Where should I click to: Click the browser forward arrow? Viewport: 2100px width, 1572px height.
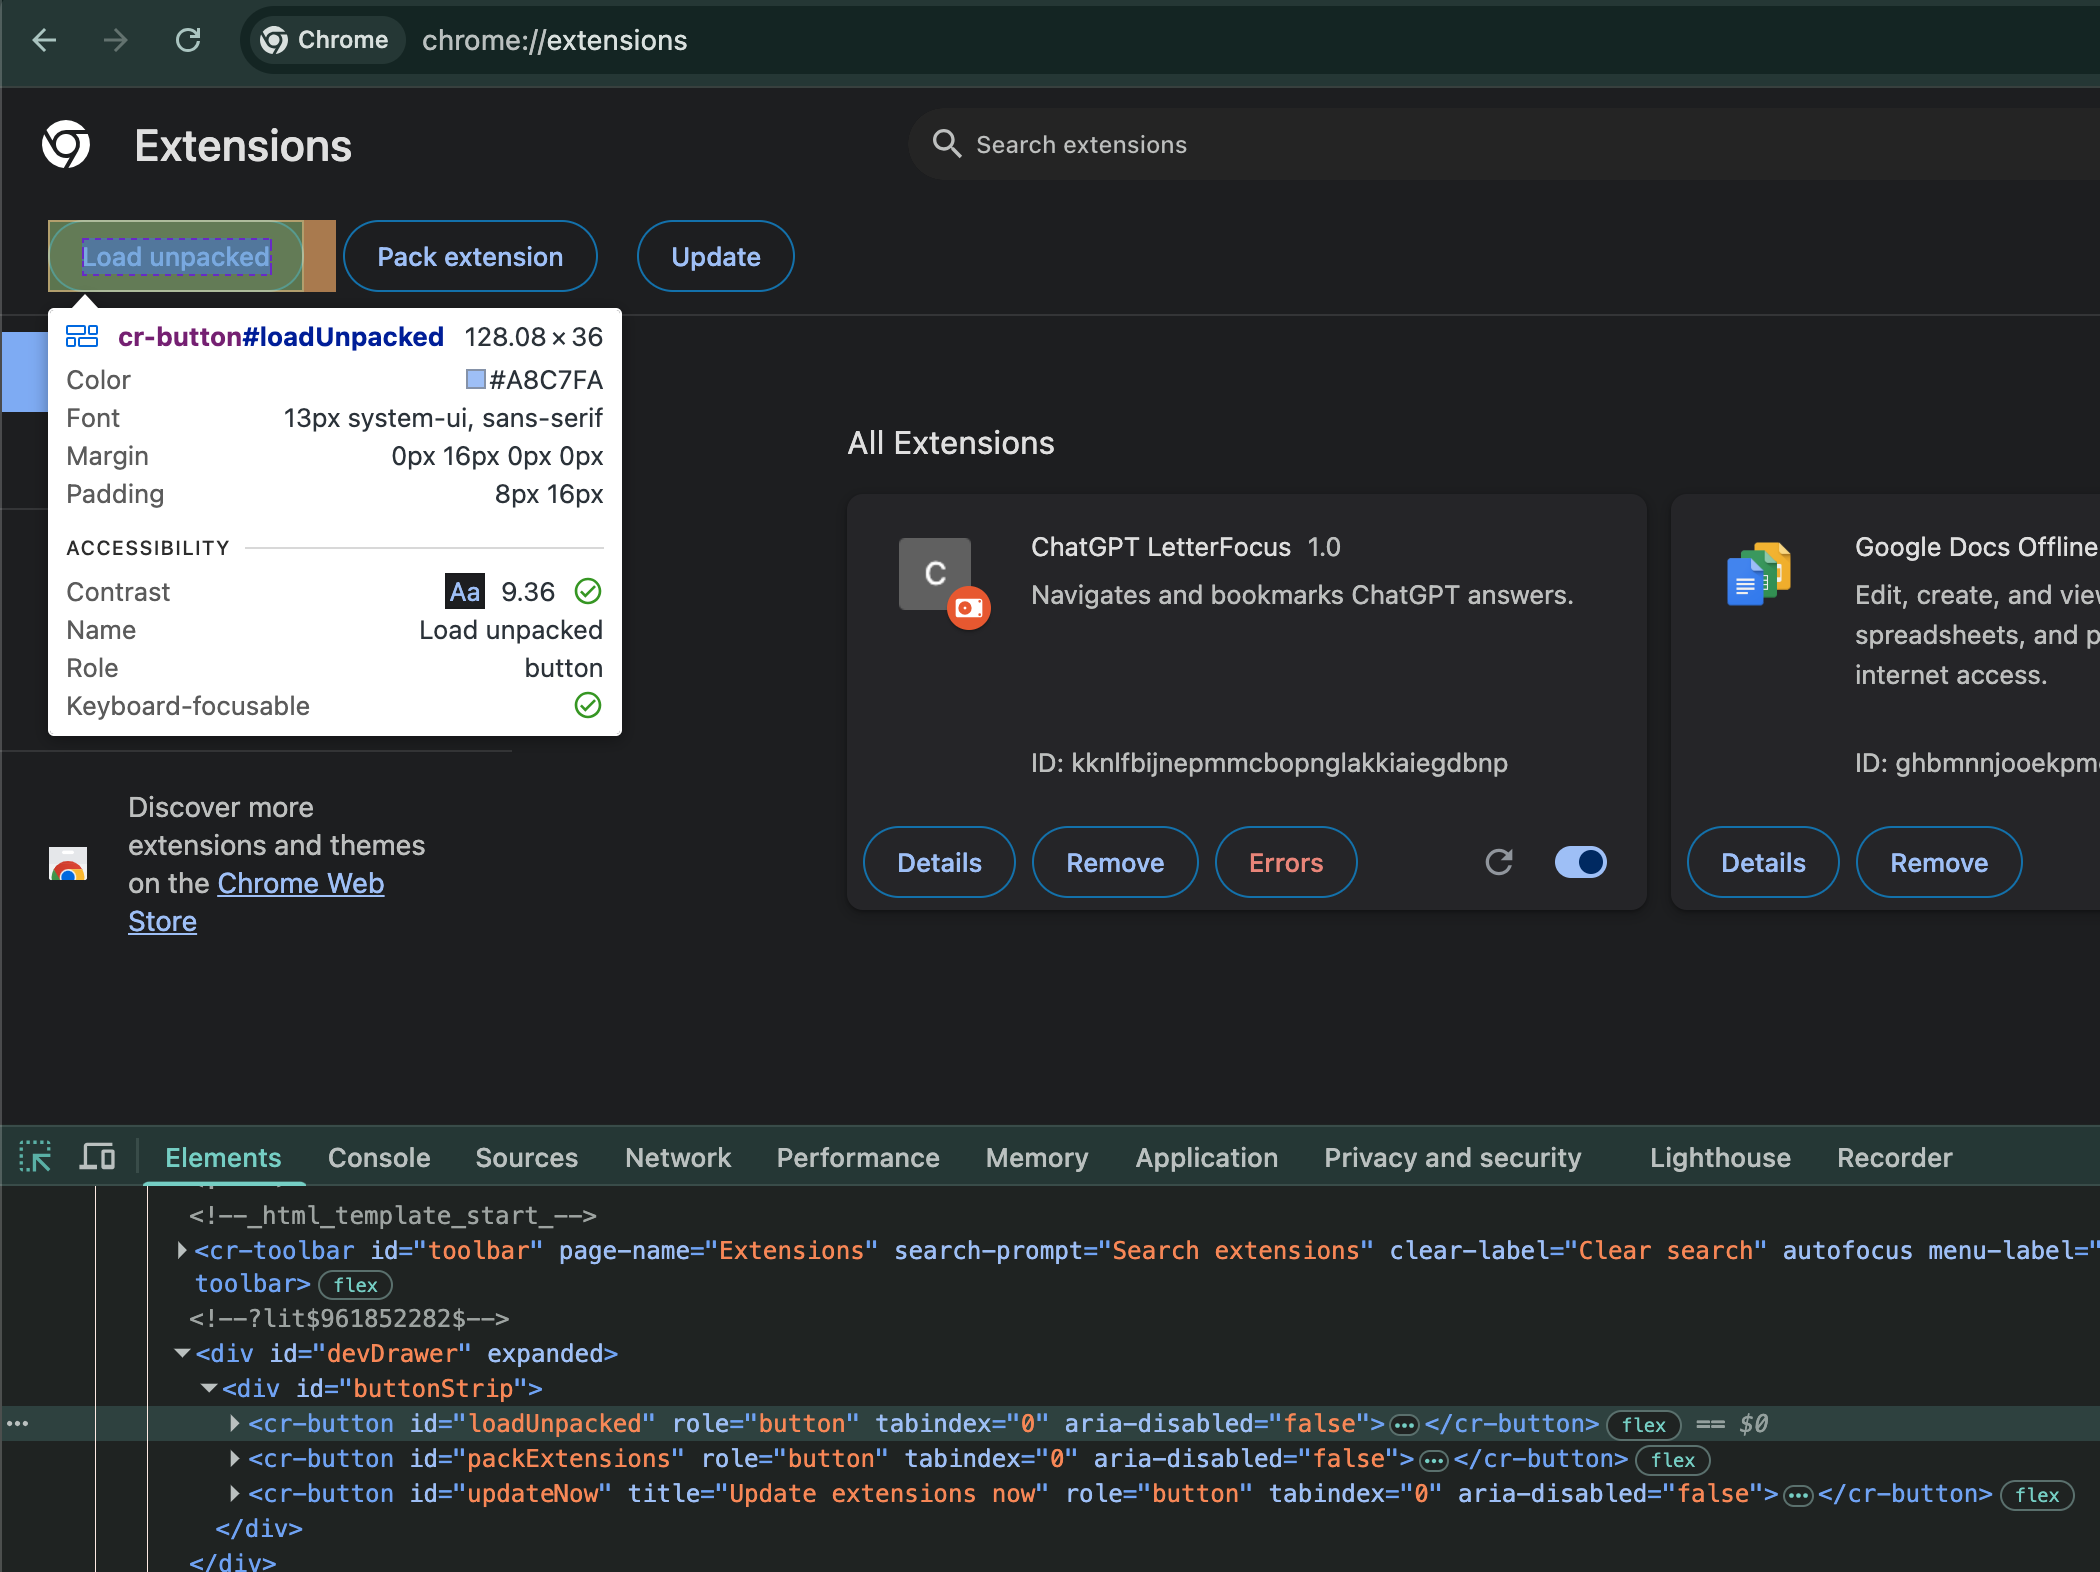tap(116, 40)
